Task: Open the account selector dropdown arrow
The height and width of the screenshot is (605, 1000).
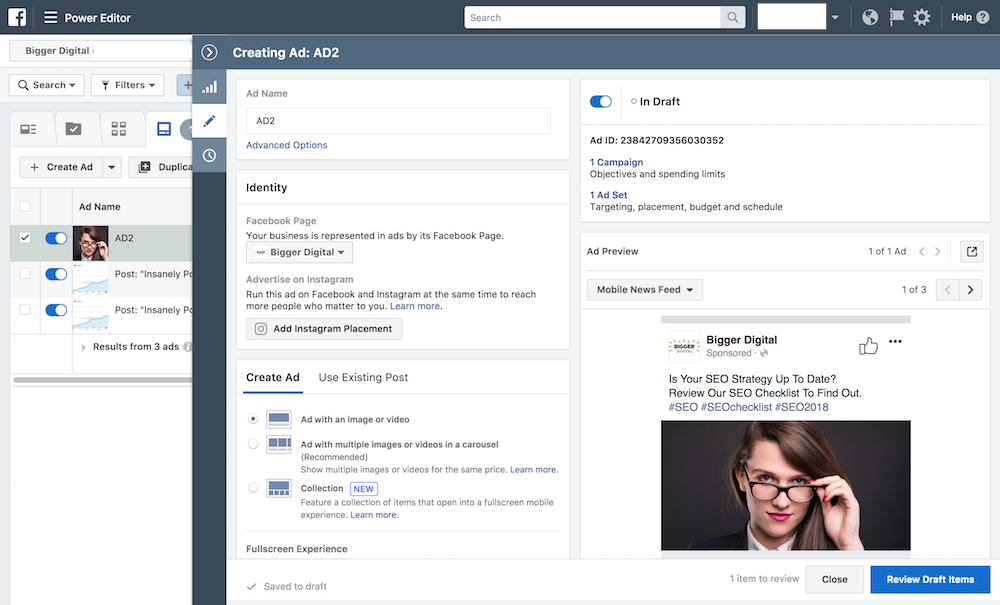Action: tap(835, 17)
